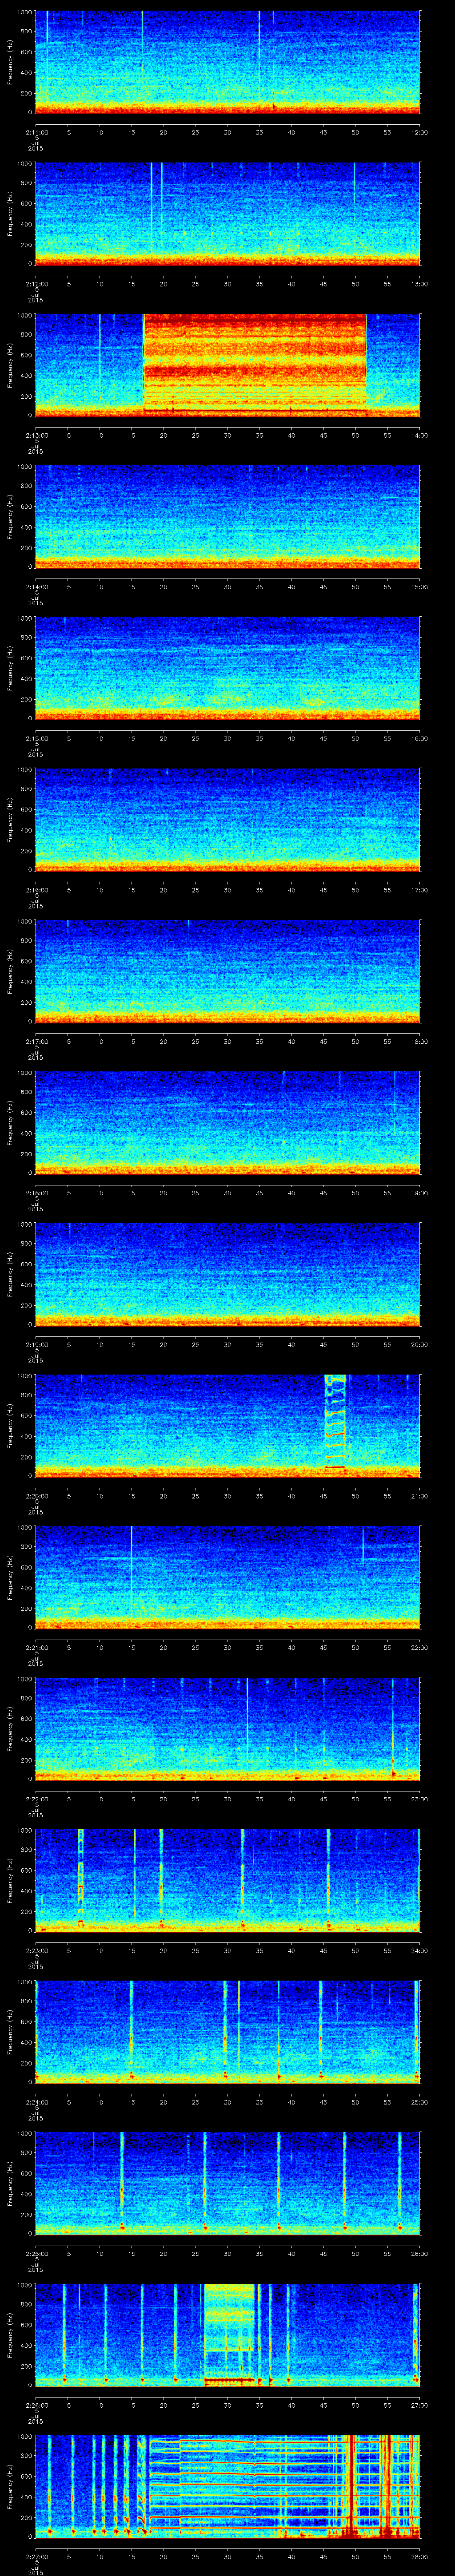This screenshot has width=455, height=2576.
Task: Click the 15-second tick label under the 2:21:00 panel
Action: tap(132, 1647)
